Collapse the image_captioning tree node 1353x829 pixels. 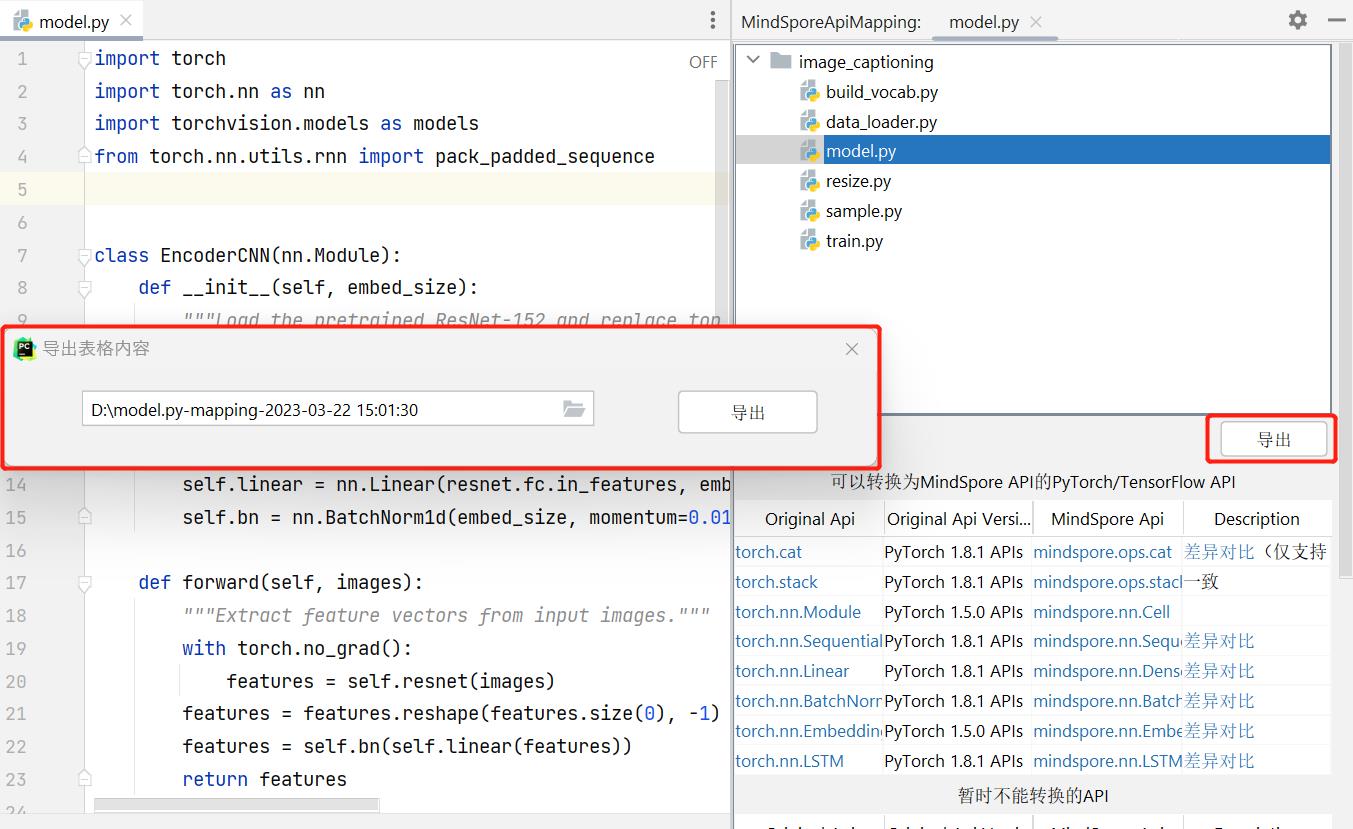pyautogui.click(x=753, y=61)
